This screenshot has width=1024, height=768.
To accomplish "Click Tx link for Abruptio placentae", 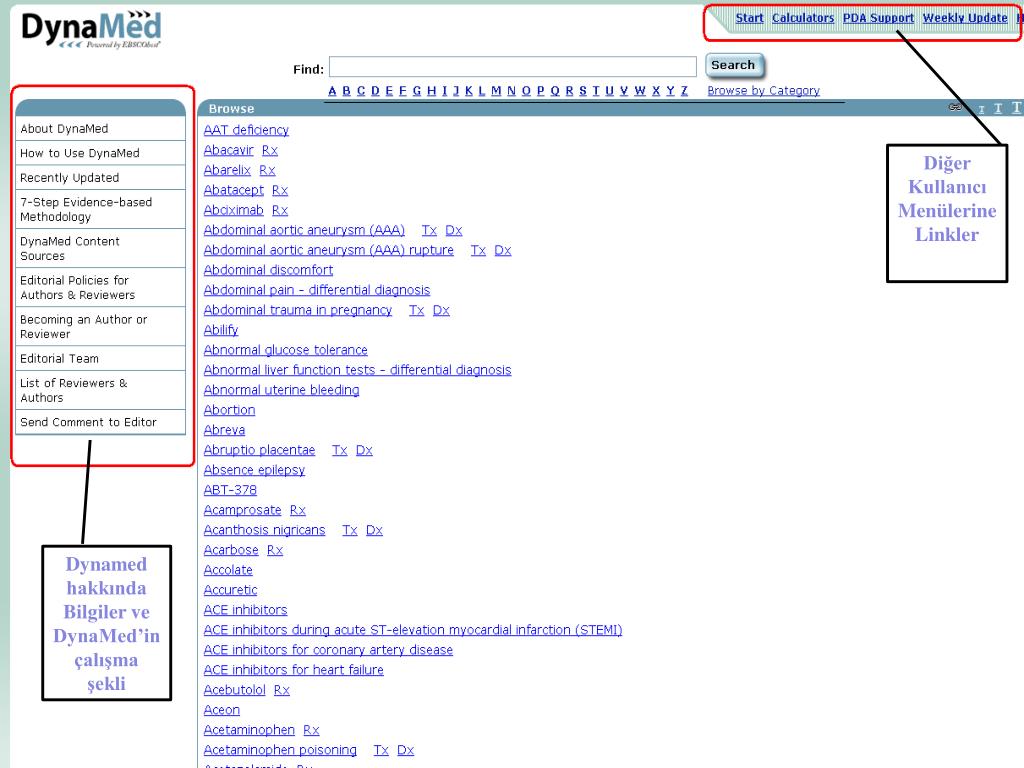I will pyautogui.click(x=340, y=450).
